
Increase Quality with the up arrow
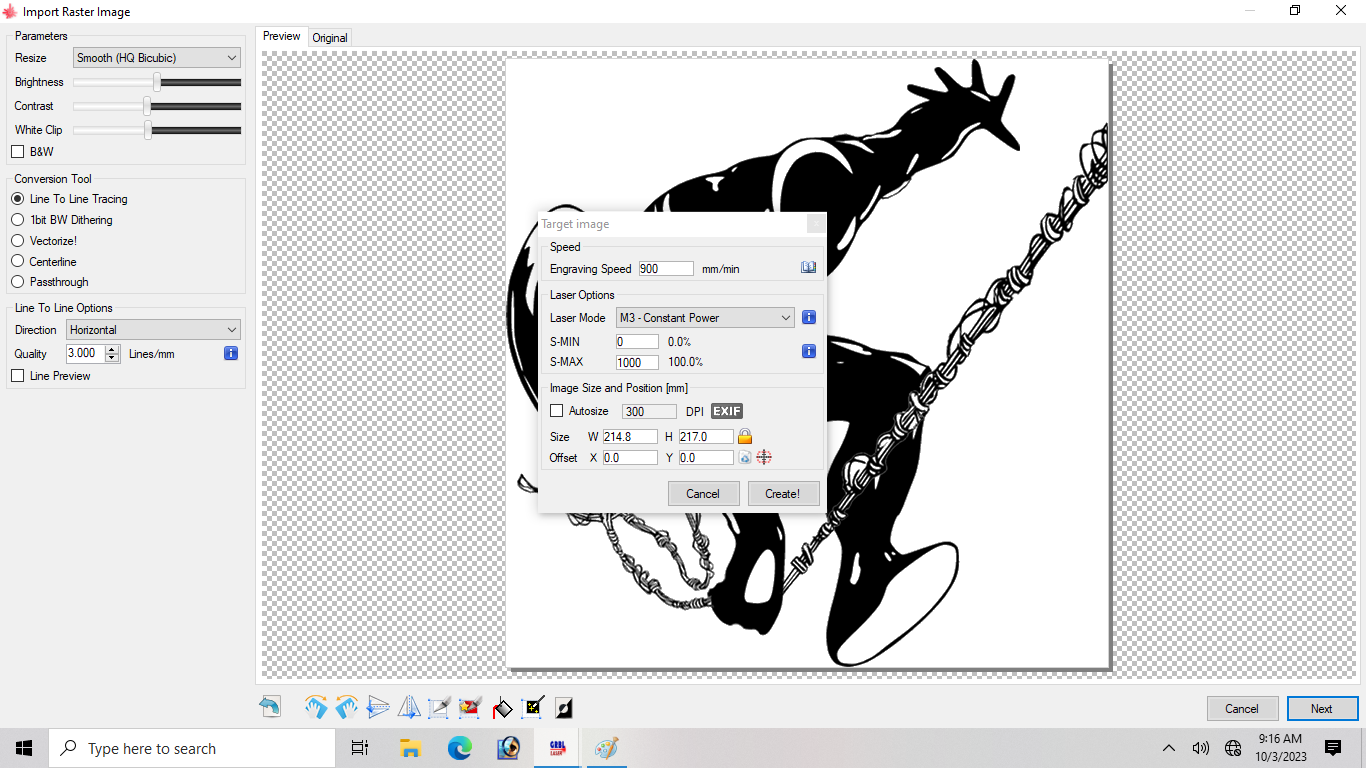point(112,349)
